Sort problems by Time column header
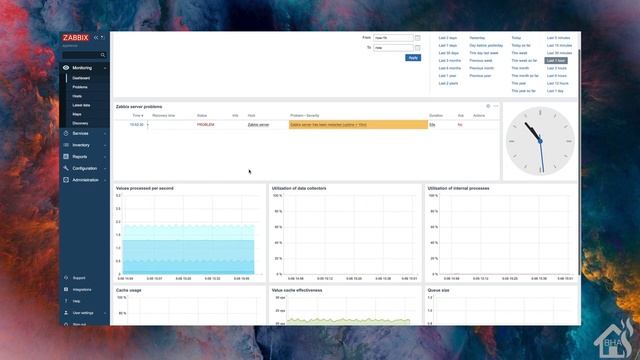This screenshot has width=640, height=360. [x=138, y=116]
